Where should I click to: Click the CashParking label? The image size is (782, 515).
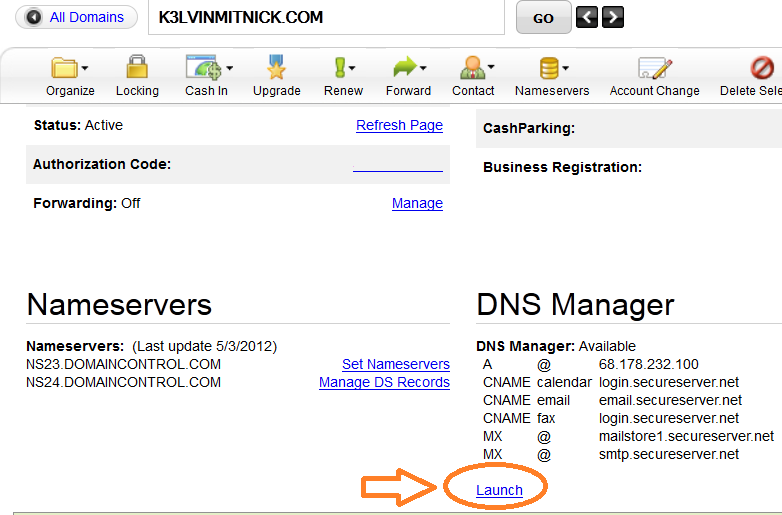click(x=529, y=129)
